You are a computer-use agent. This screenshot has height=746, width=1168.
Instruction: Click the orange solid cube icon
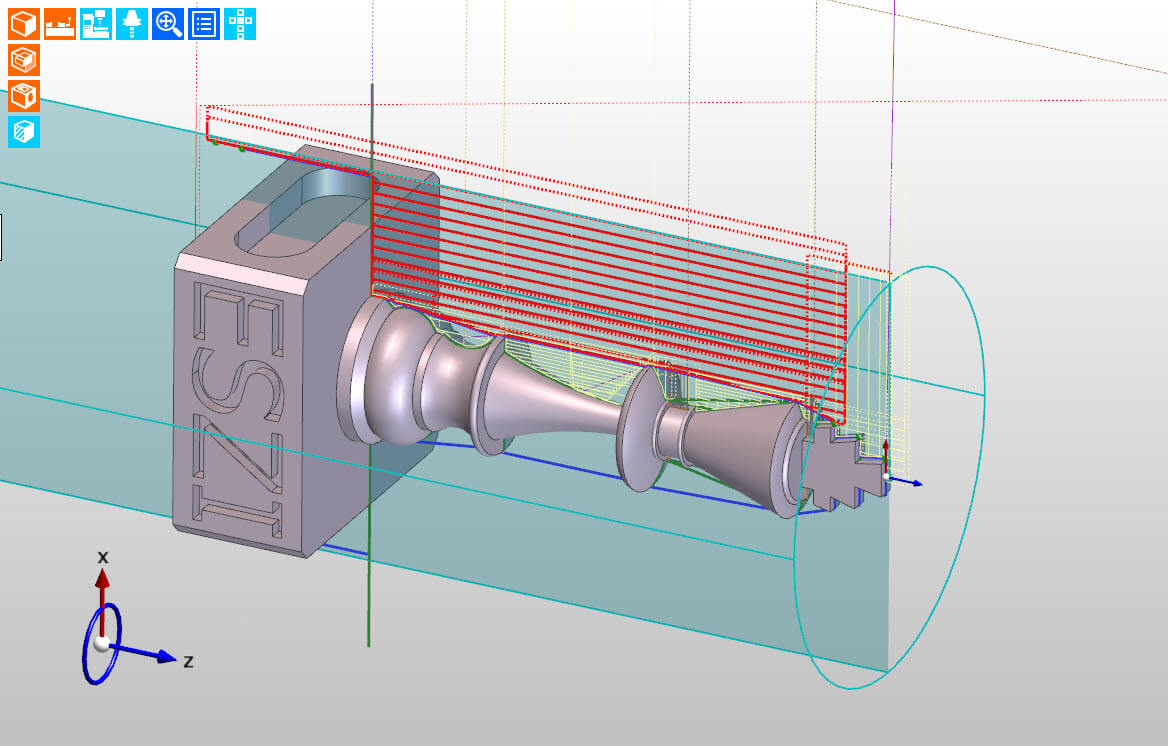pos(24,24)
